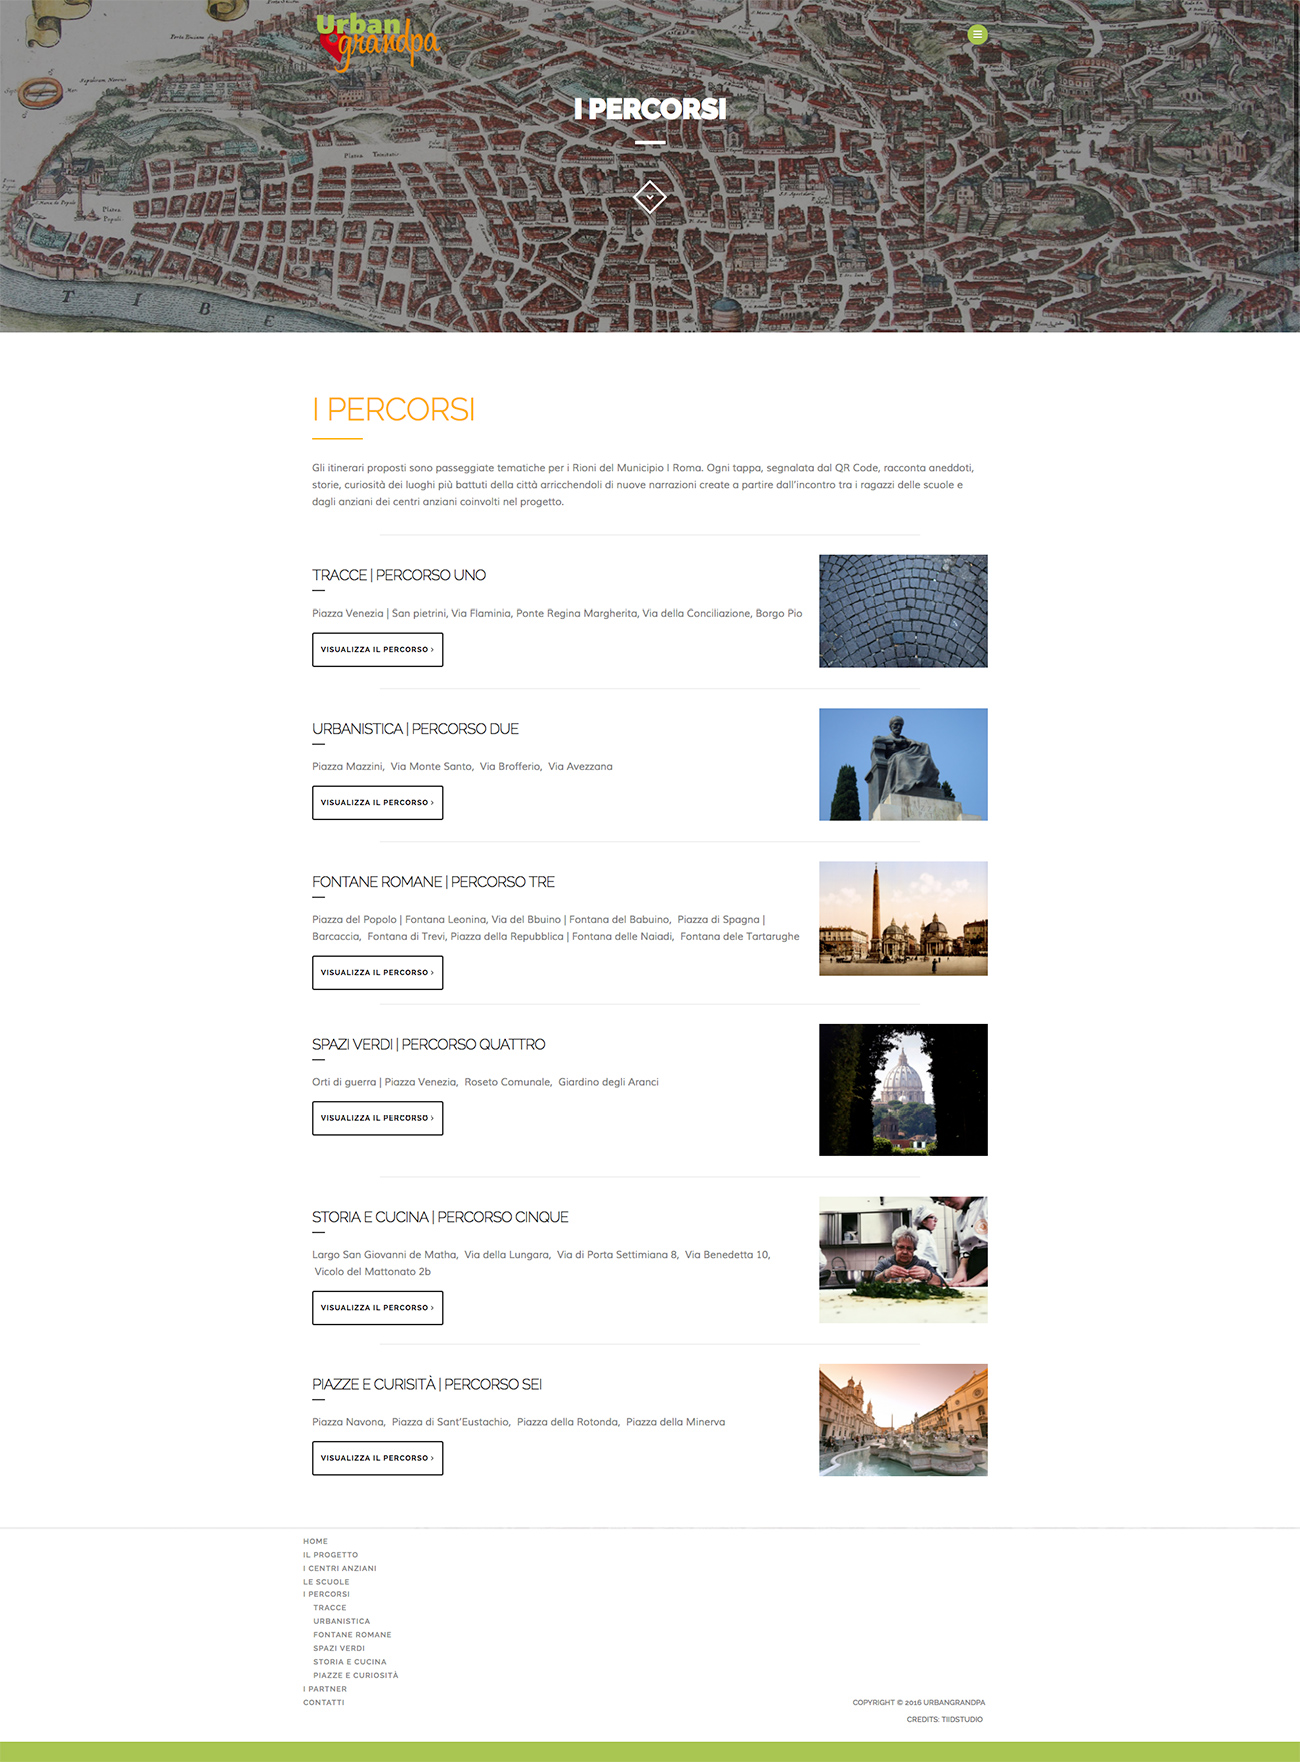Screen dimensions: 1300x1762
Task: Open Tracce footer submenu link
Action: (329, 1608)
